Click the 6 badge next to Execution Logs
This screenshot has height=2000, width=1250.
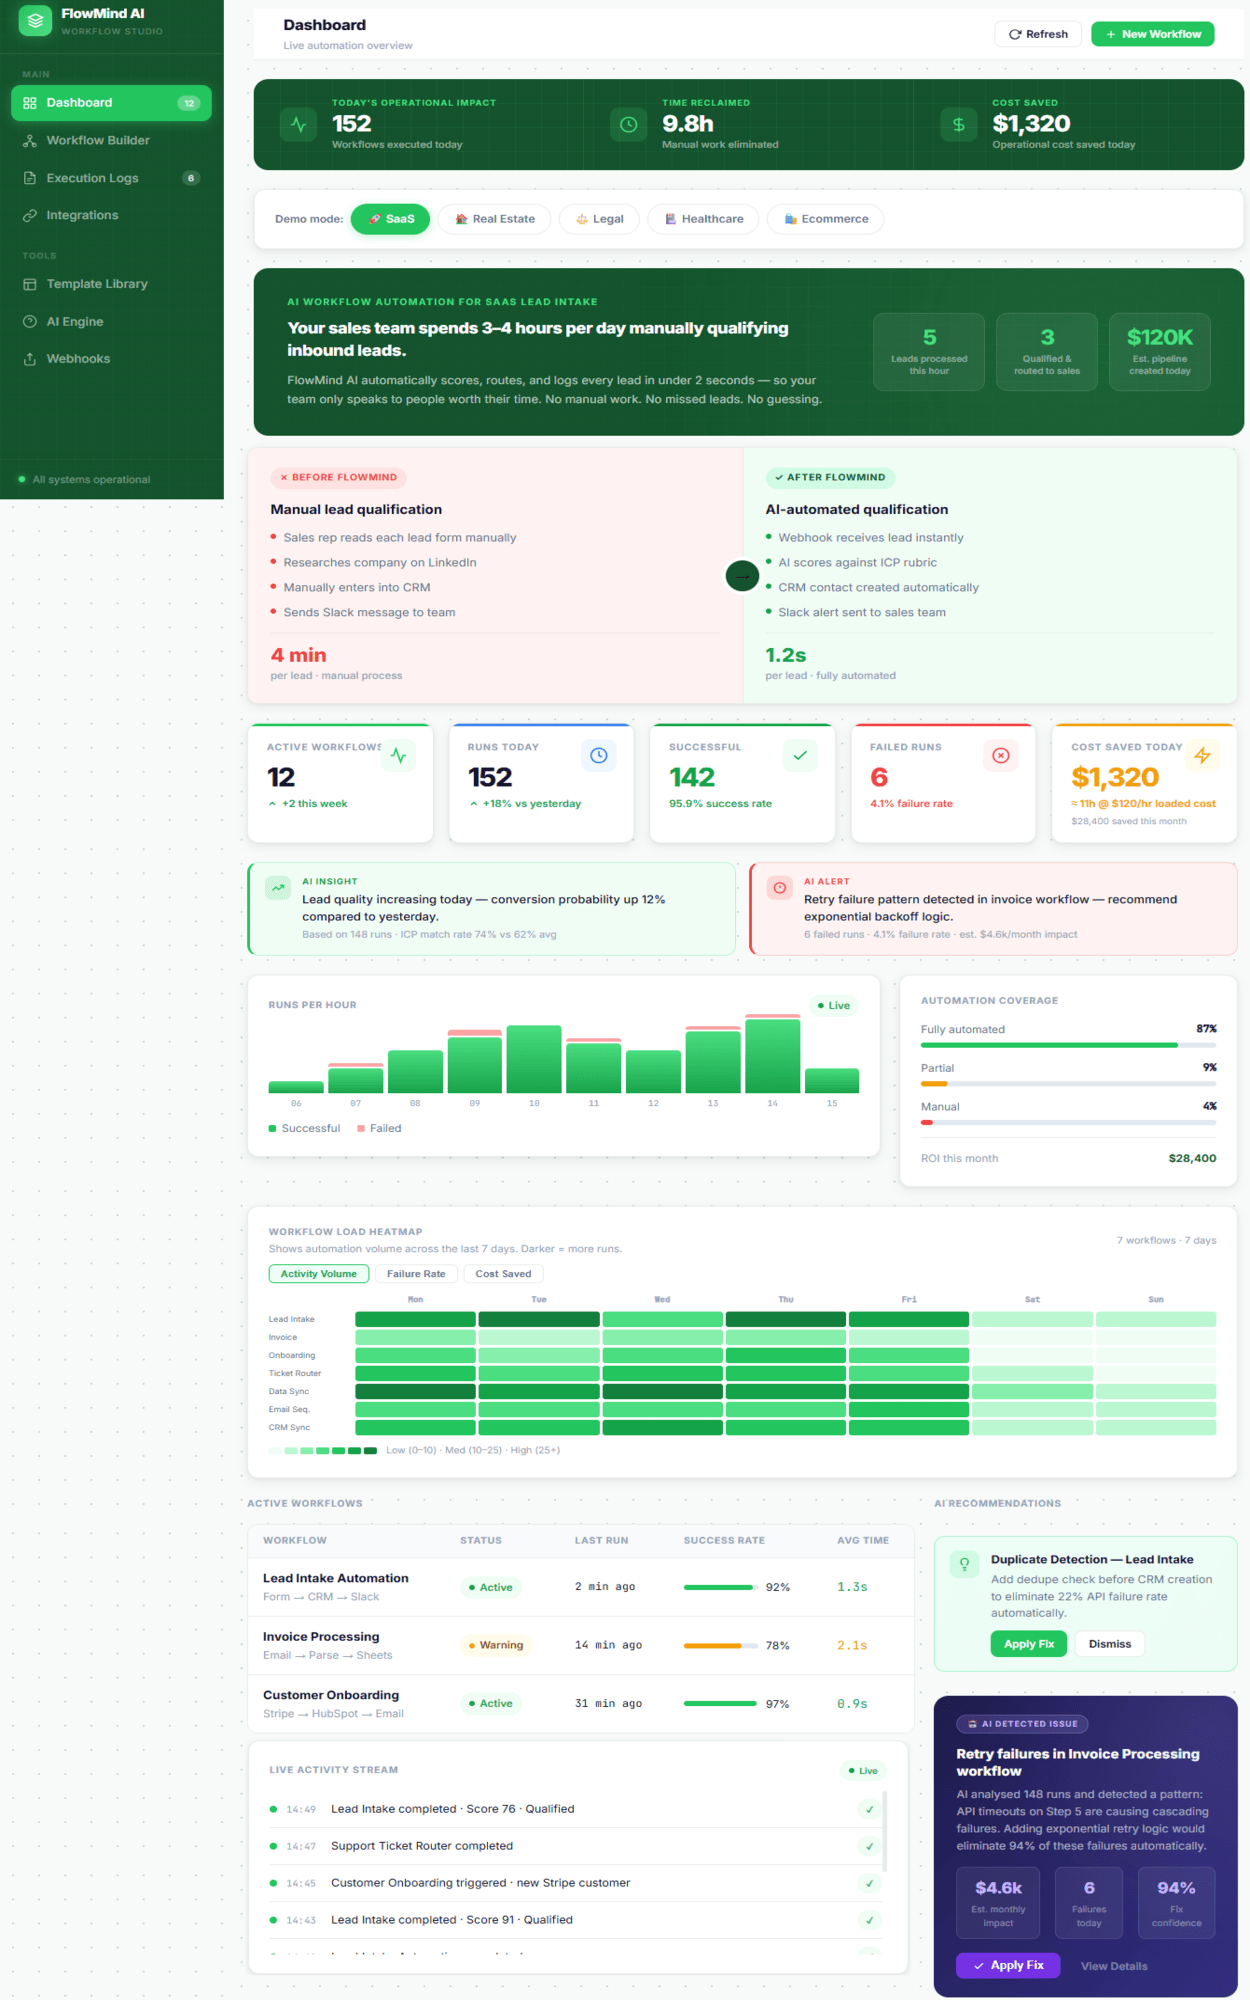coord(191,178)
